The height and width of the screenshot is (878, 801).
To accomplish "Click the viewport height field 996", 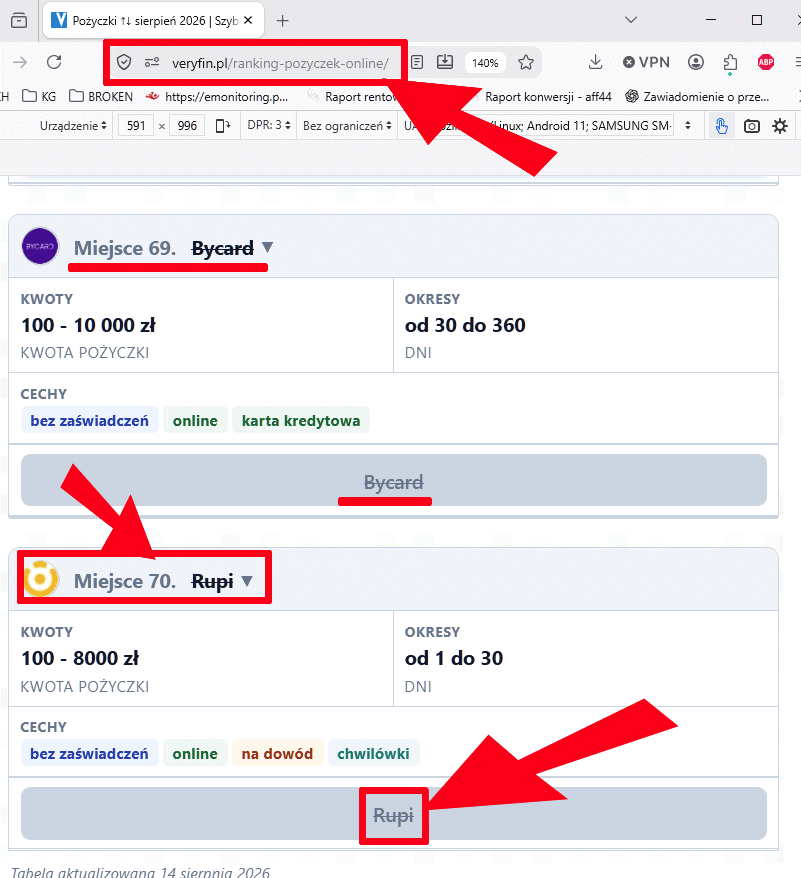I will [x=187, y=125].
